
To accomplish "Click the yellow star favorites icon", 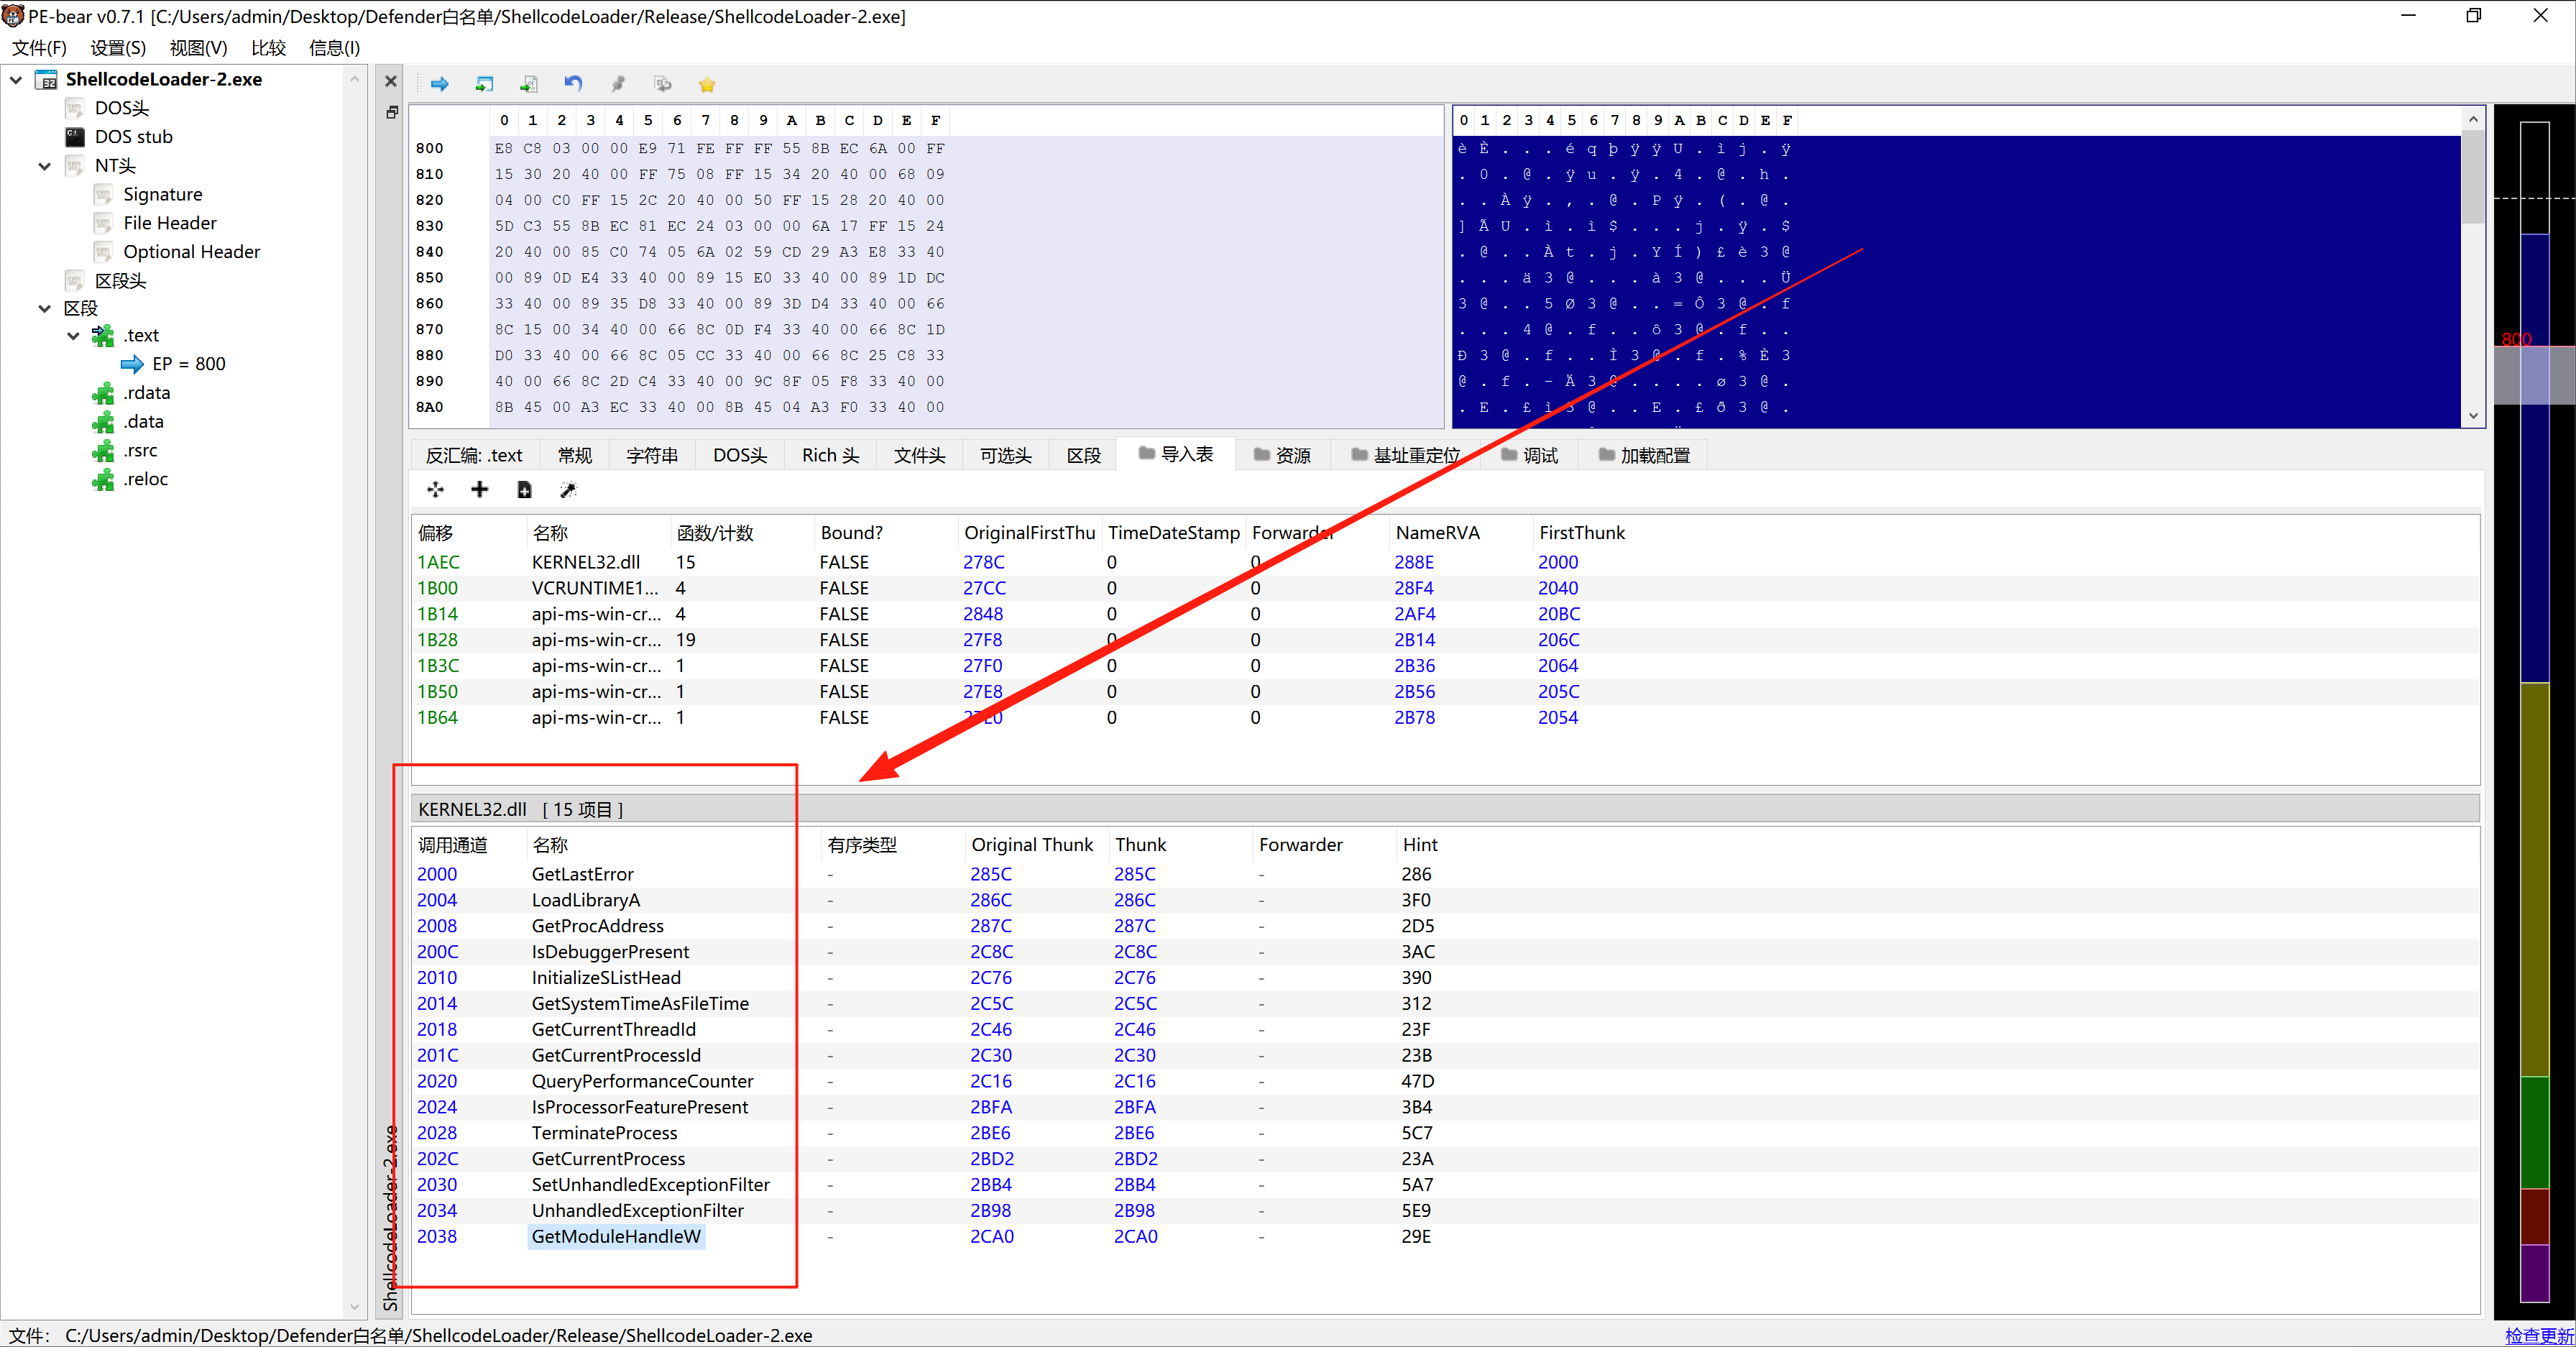I will [x=707, y=85].
